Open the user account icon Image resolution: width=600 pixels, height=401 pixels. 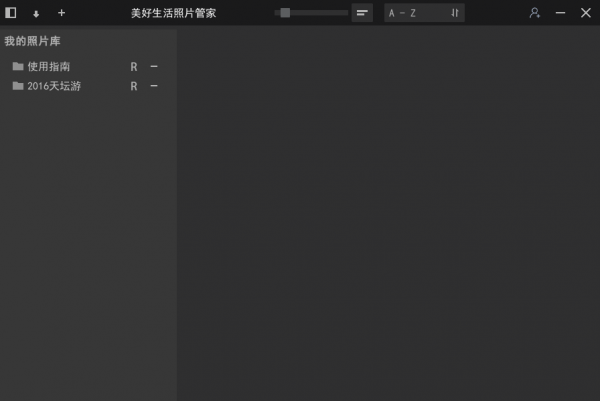[535, 13]
